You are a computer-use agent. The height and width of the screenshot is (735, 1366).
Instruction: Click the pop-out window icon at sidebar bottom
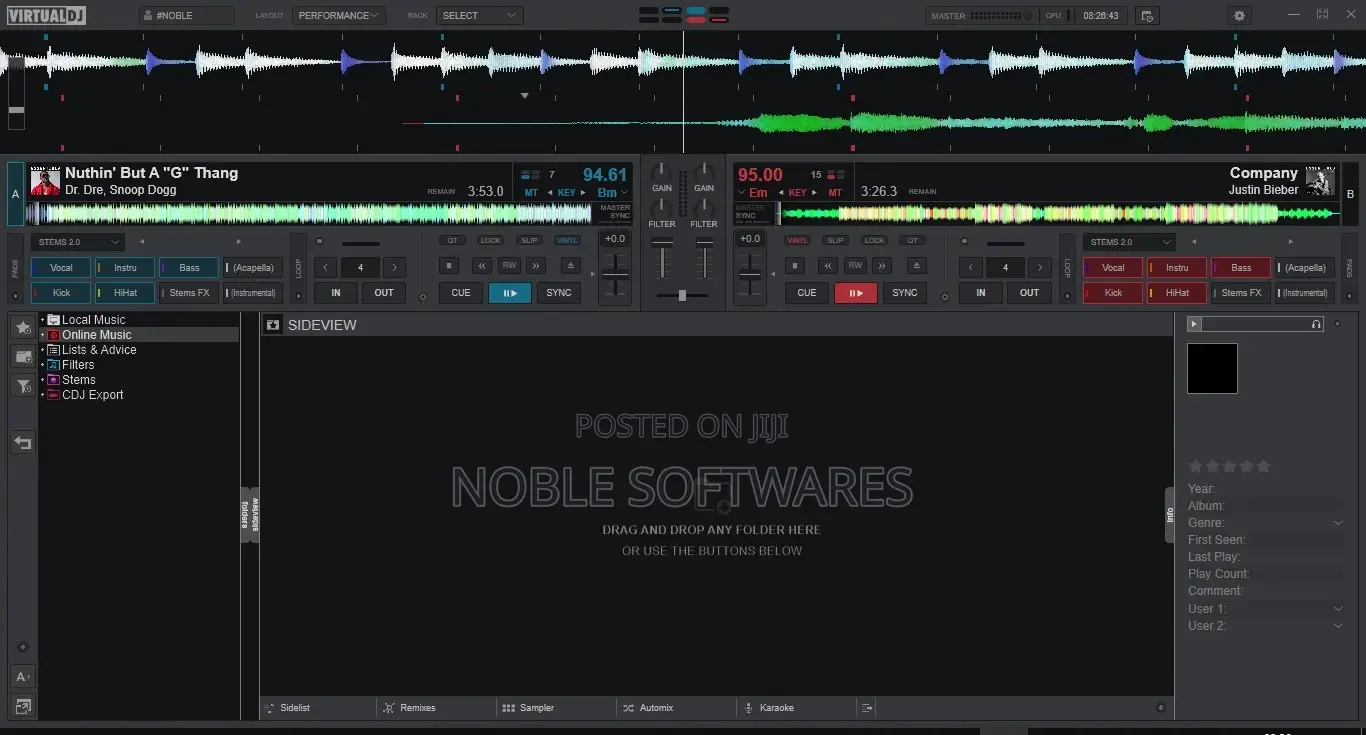23,707
